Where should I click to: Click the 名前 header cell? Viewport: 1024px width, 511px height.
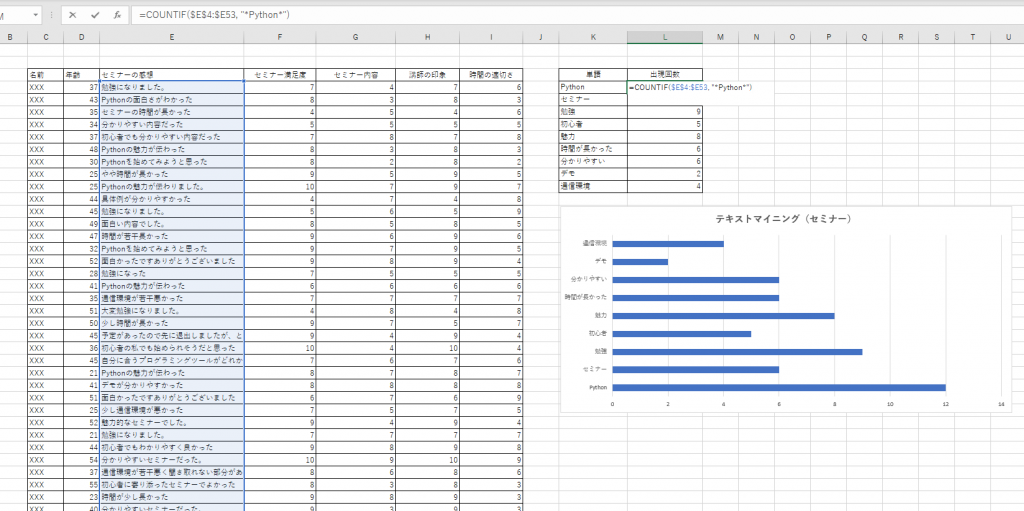[46, 74]
